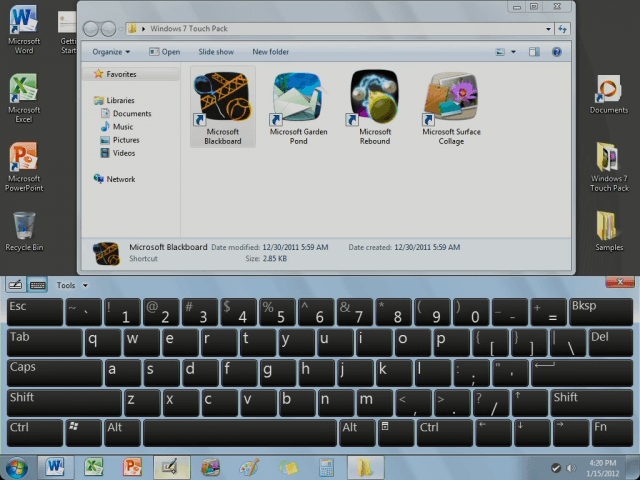Tap the Bksp key on touch keyboard
This screenshot has width=640, height=480.
[x=600, y=312]
